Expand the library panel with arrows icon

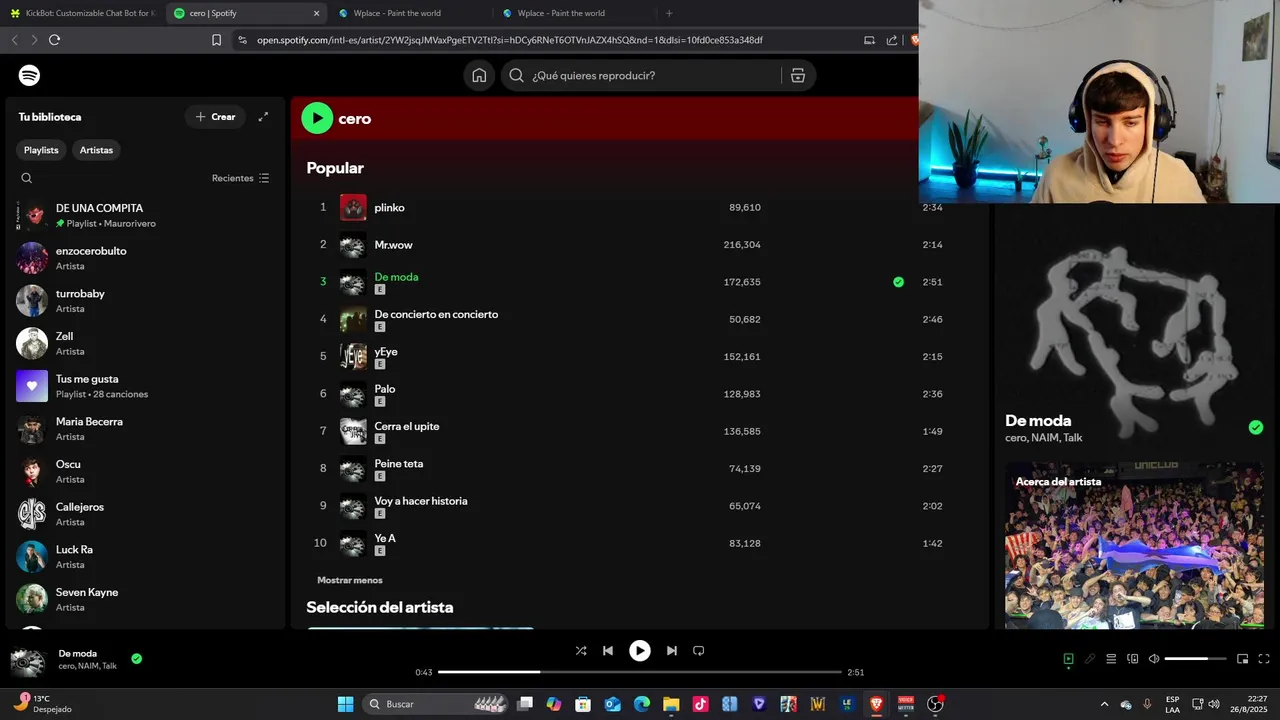[x=263, y=117]
